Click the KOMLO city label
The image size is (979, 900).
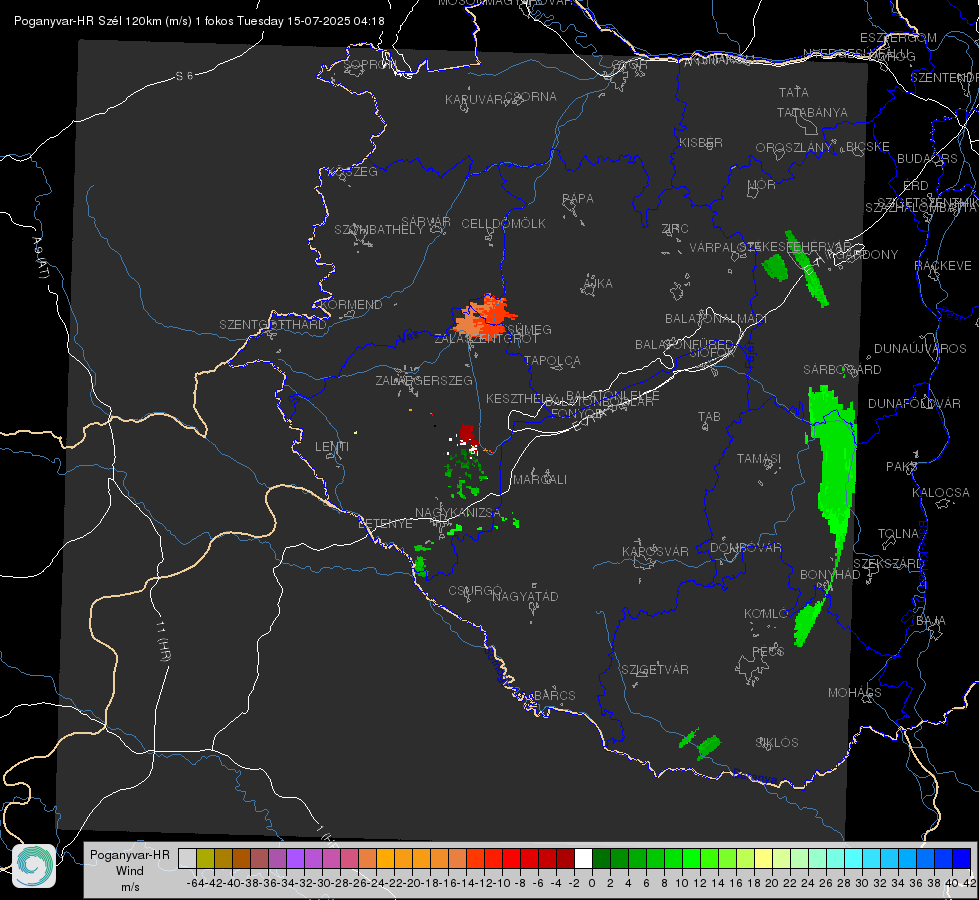pyautogui.click(x=766, y=614)
